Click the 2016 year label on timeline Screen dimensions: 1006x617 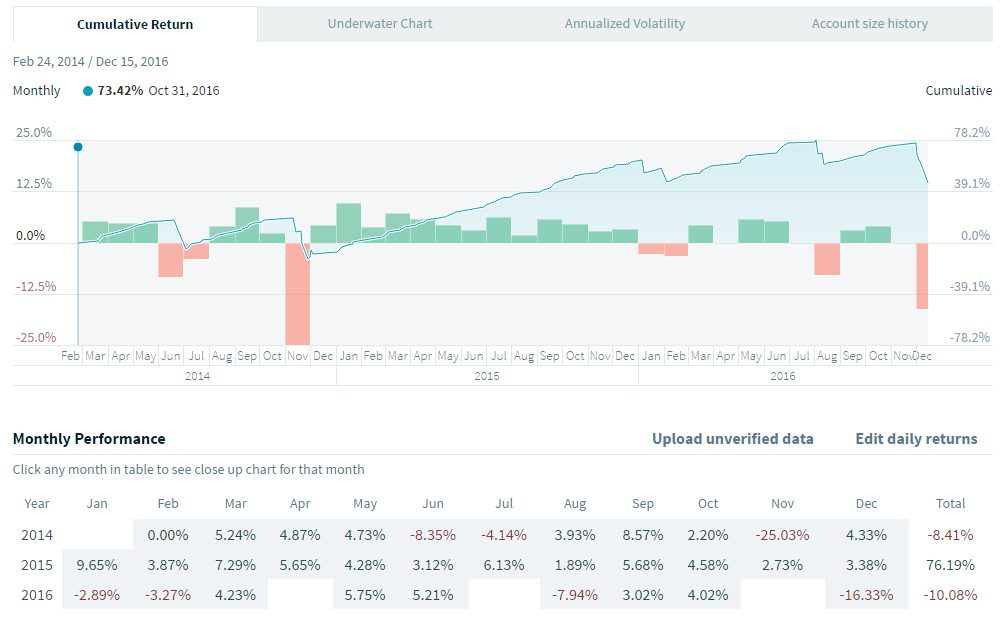[783, 376]
